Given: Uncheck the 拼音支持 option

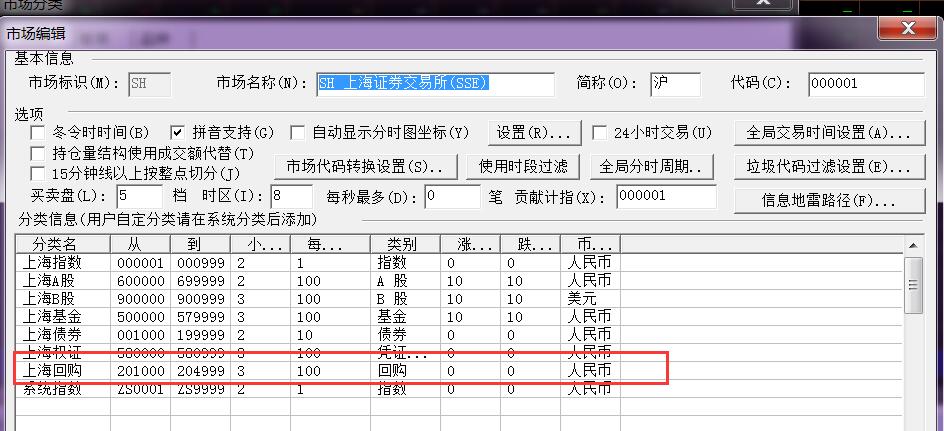Looking at the screenshot, I should 177,132.
